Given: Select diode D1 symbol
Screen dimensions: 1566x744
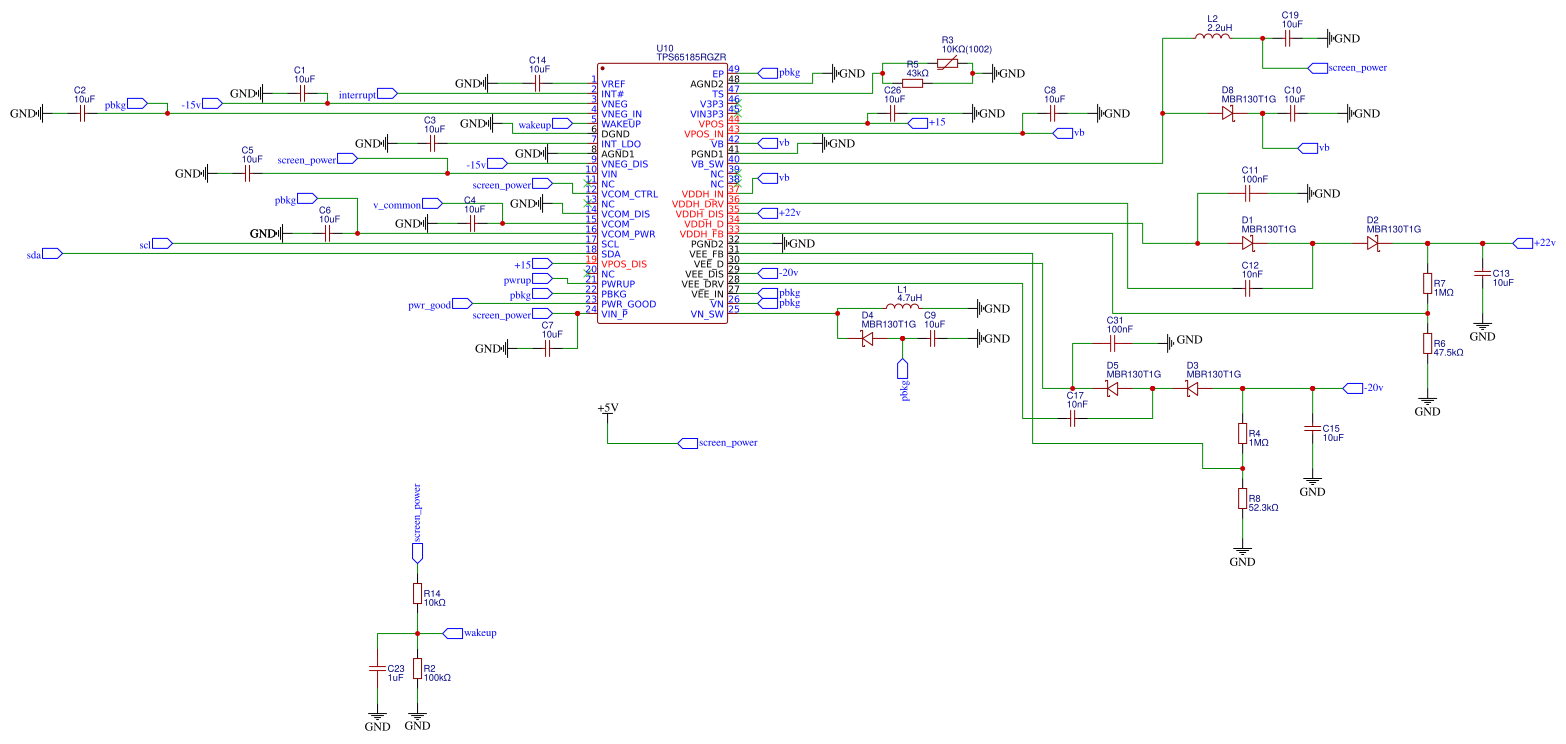Looking at the screenshot, I should tap(1247, 243).
